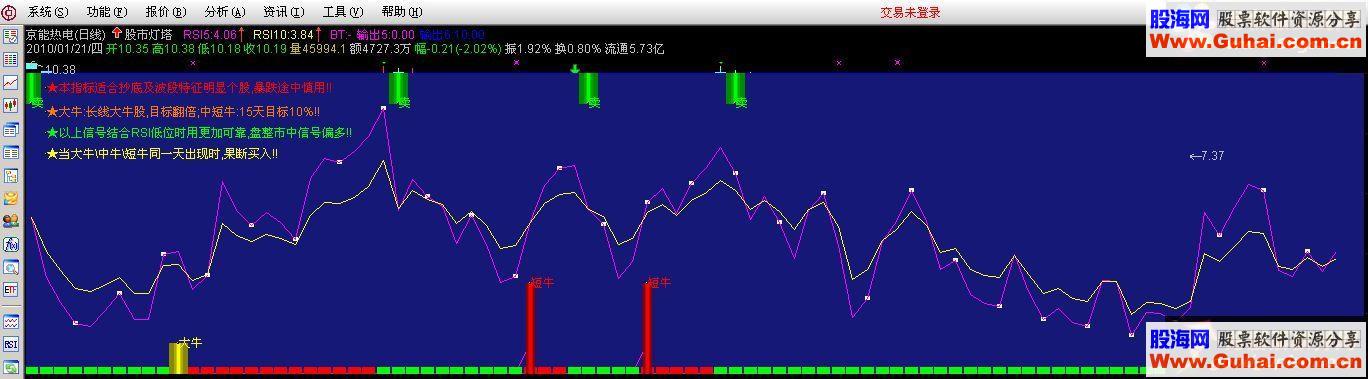Click the RSI indicator icon in sidebar
The height and width of the screenshot is (379, 1368).
10,344
